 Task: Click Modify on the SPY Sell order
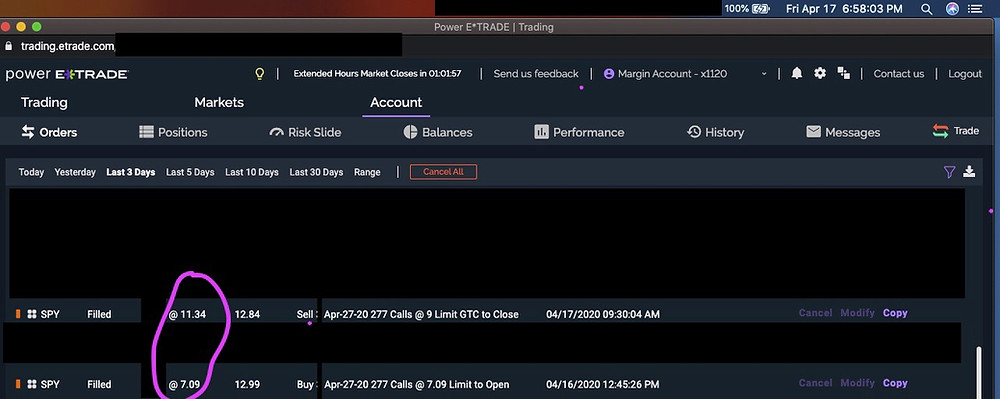(857, 313)
